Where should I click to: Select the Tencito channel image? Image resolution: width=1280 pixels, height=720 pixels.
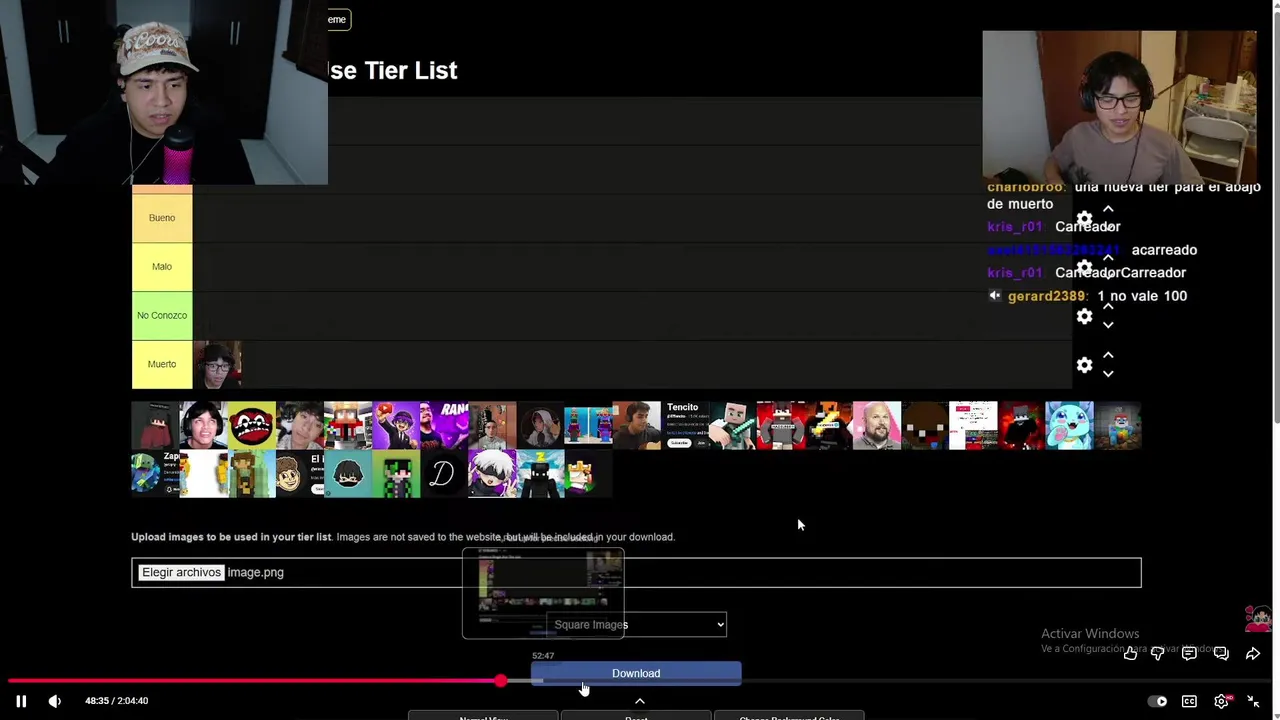point(685,425)
